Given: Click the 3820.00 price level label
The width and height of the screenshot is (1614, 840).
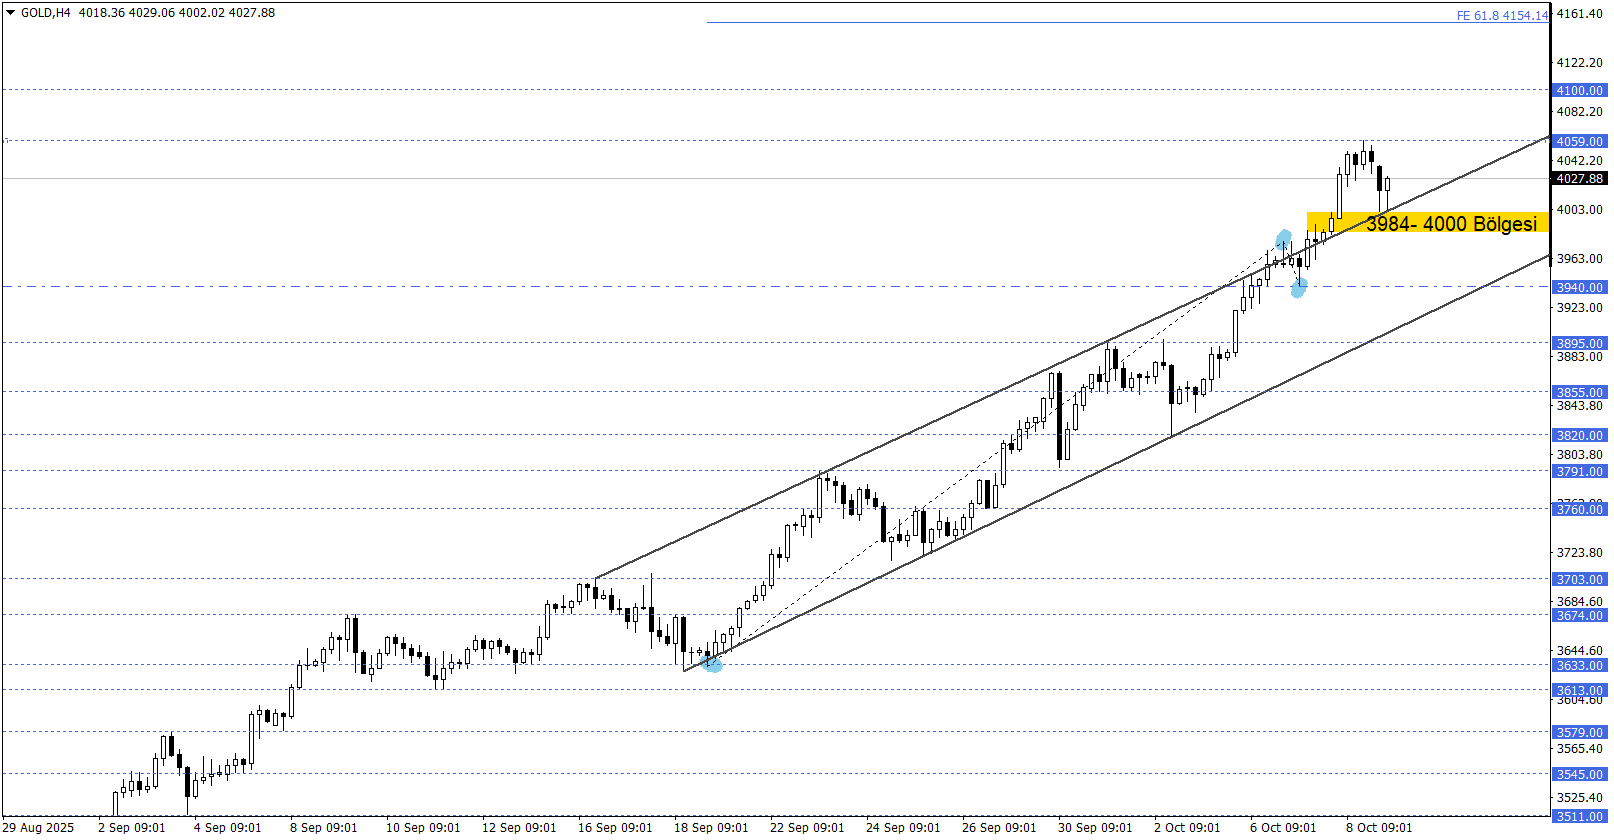Looking at the screenshot, I should tap(1579, 436).
